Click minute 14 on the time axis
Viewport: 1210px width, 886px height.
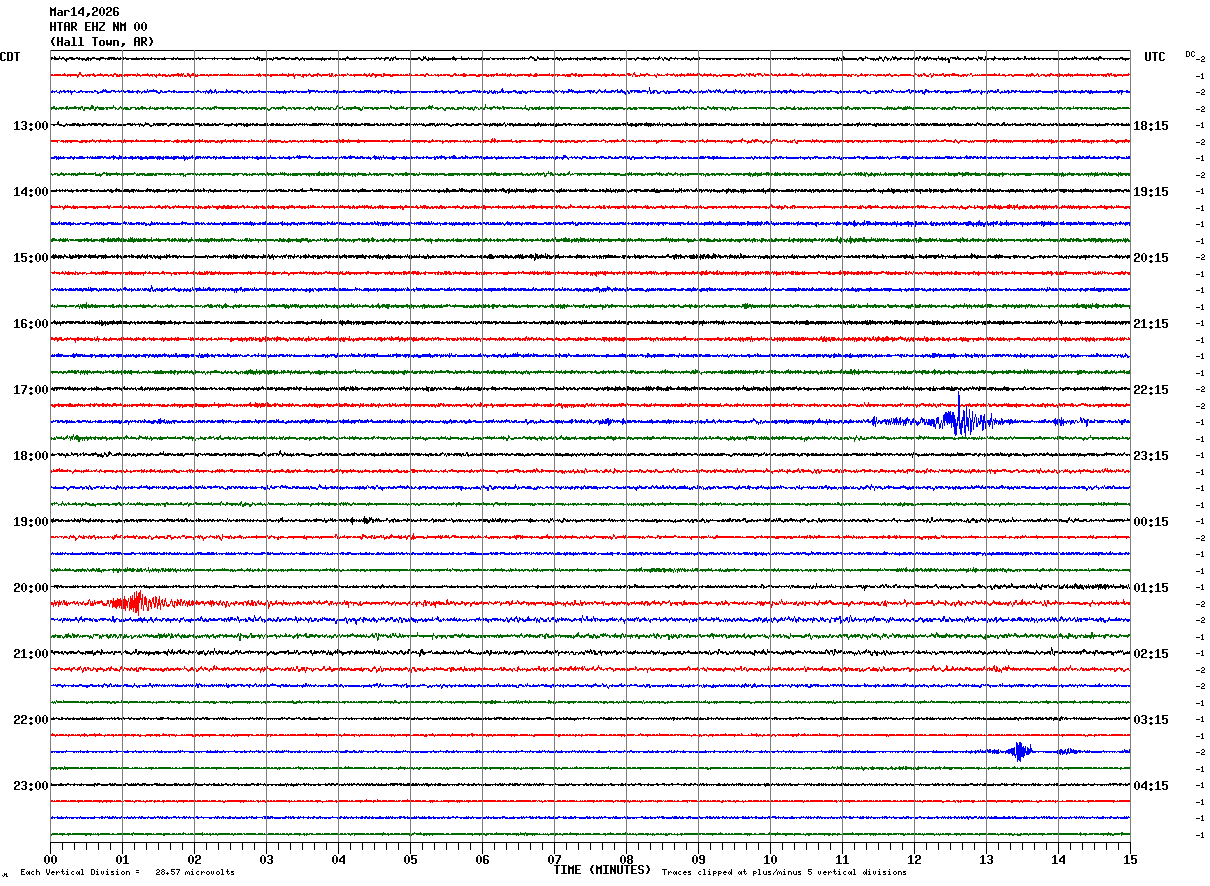pyautogui.click(x=1058, y=859)
